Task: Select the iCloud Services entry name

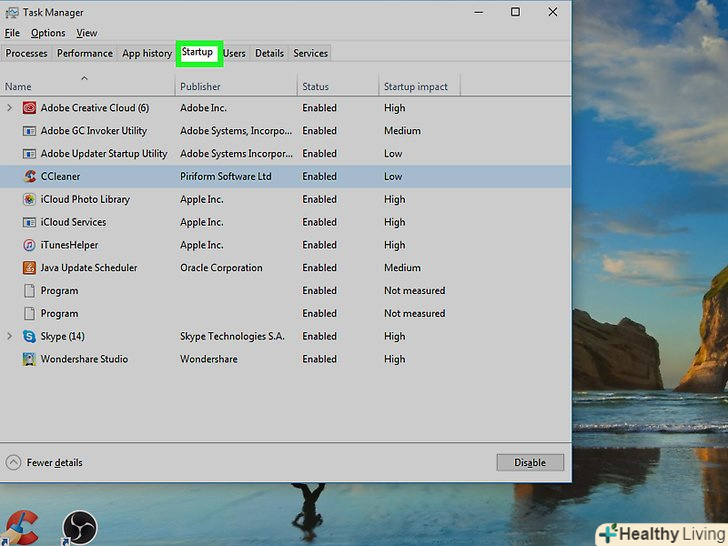Action: tap(73, 222)
